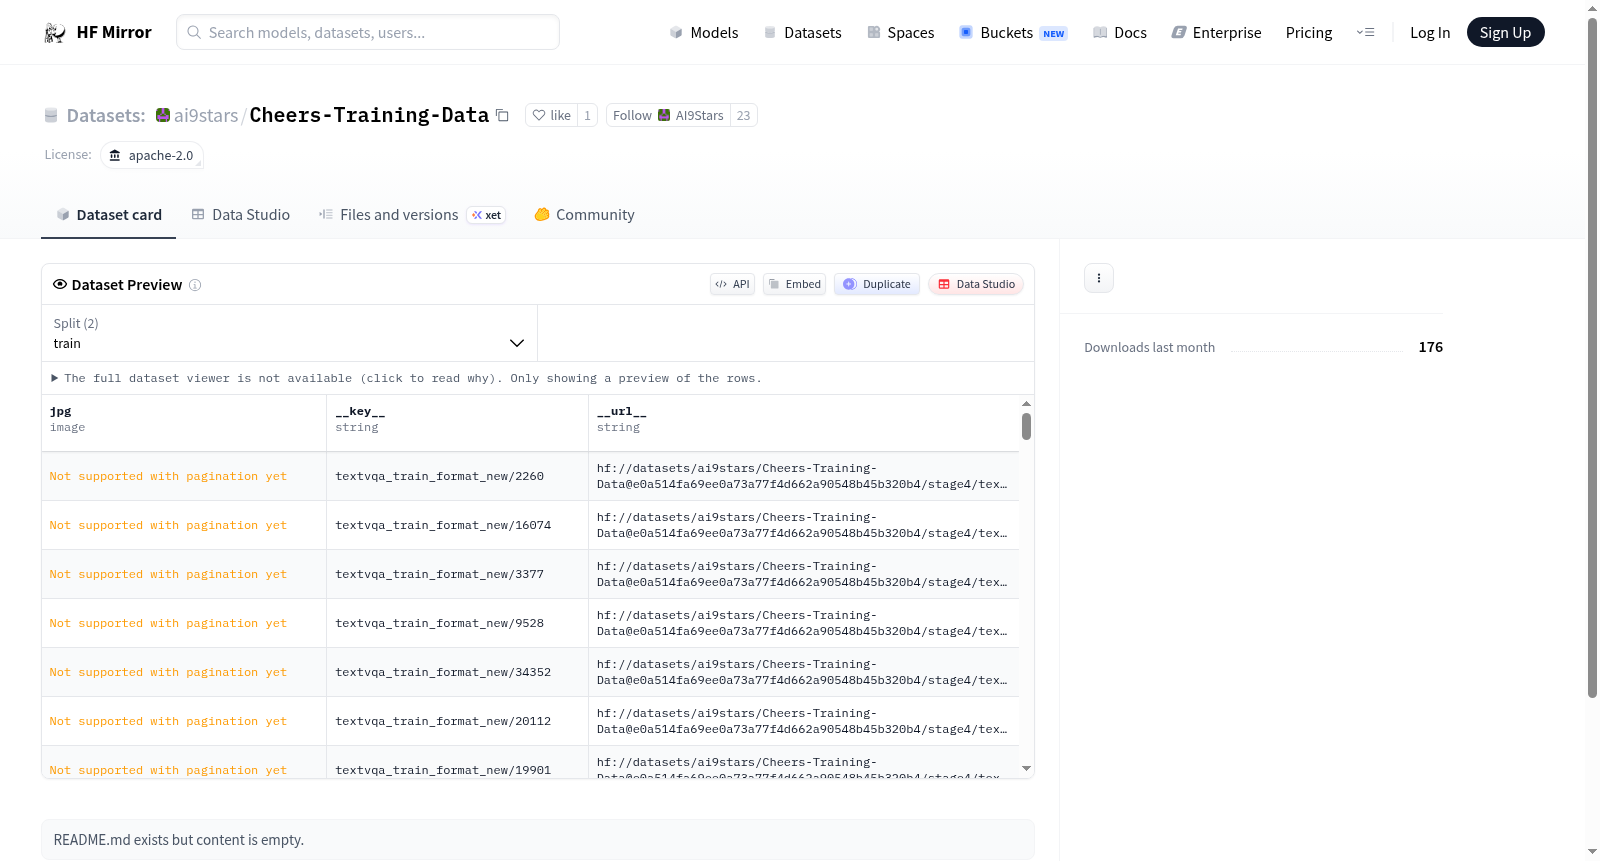Image resolution: width=1600 pixels, height=861 pixels.
Task: Open Docs in the top navigation
Action: (x=1119, y=33)
